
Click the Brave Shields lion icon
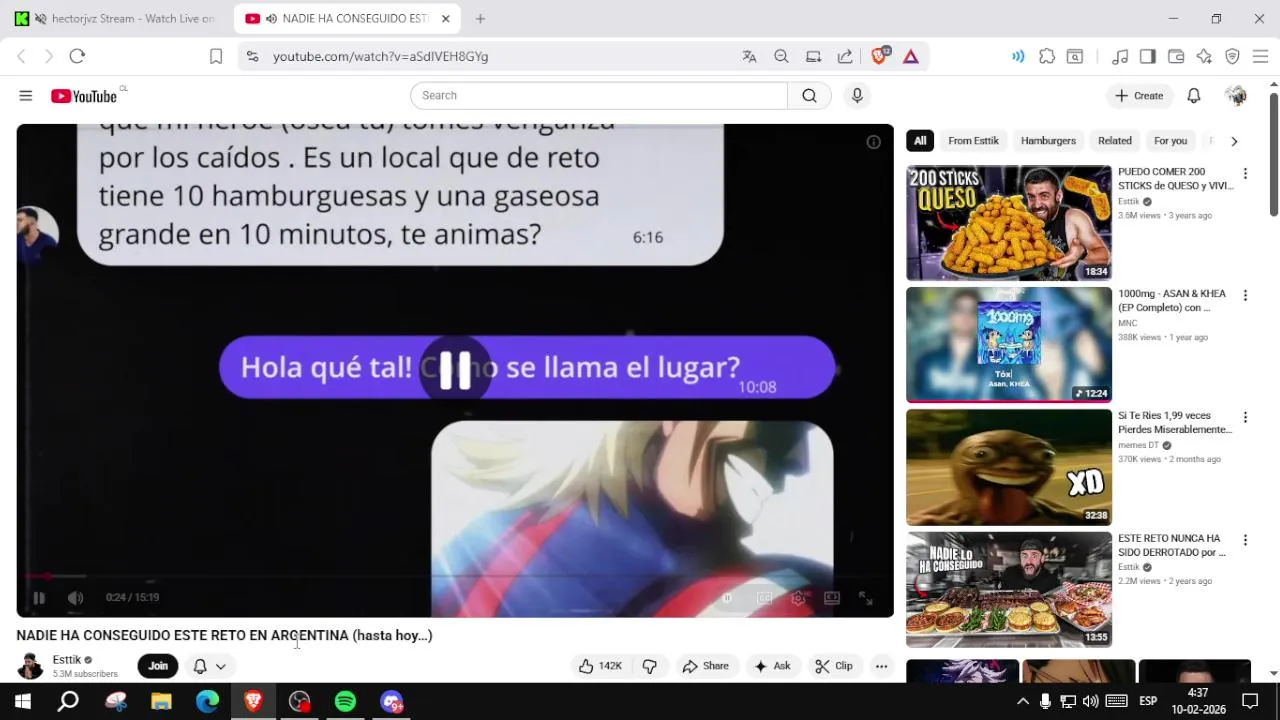(879, 56)
